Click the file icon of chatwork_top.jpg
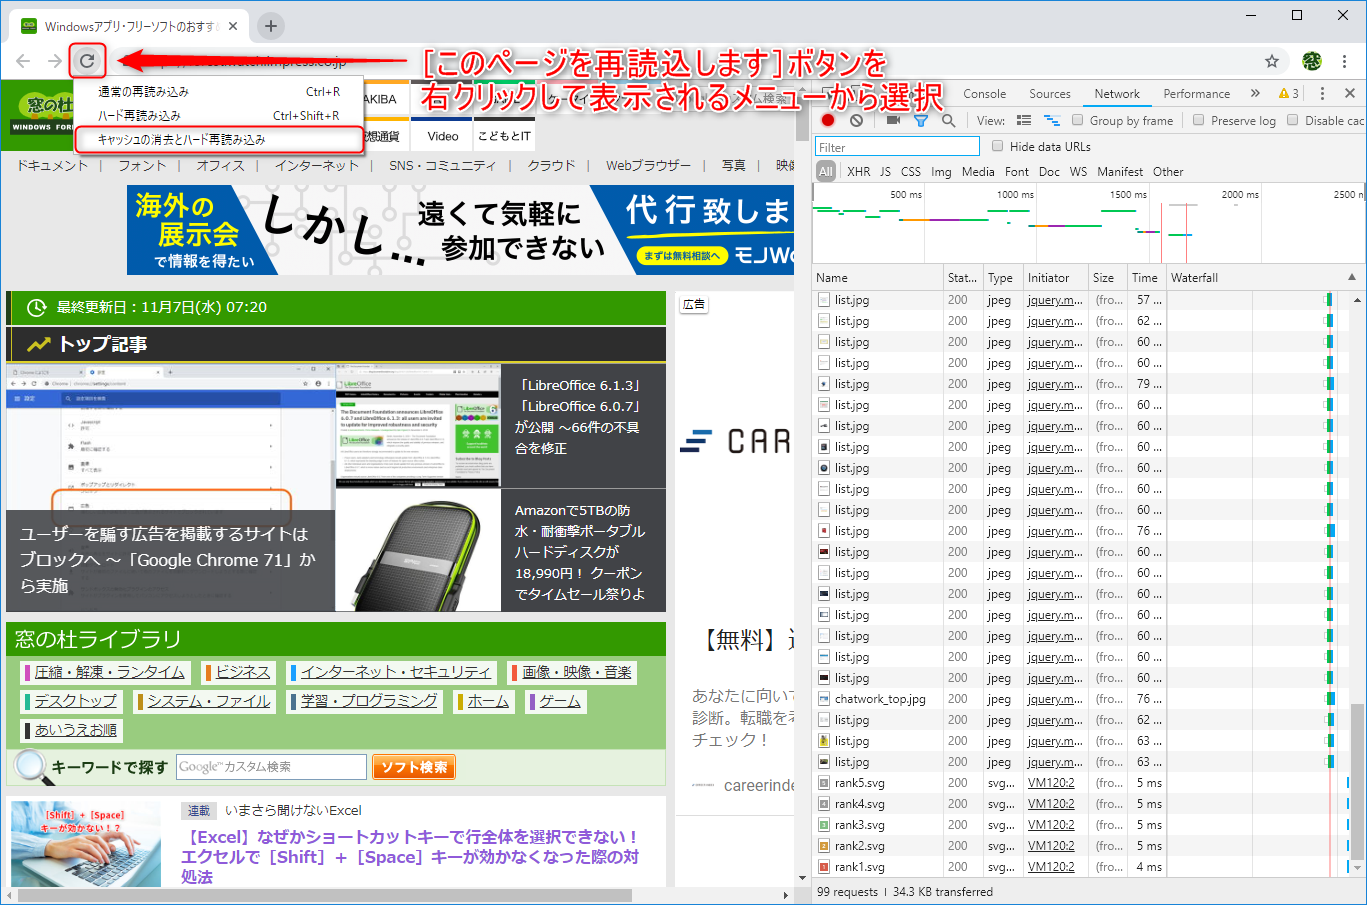This screenshot has height=905, width=1367. (824, 699)
